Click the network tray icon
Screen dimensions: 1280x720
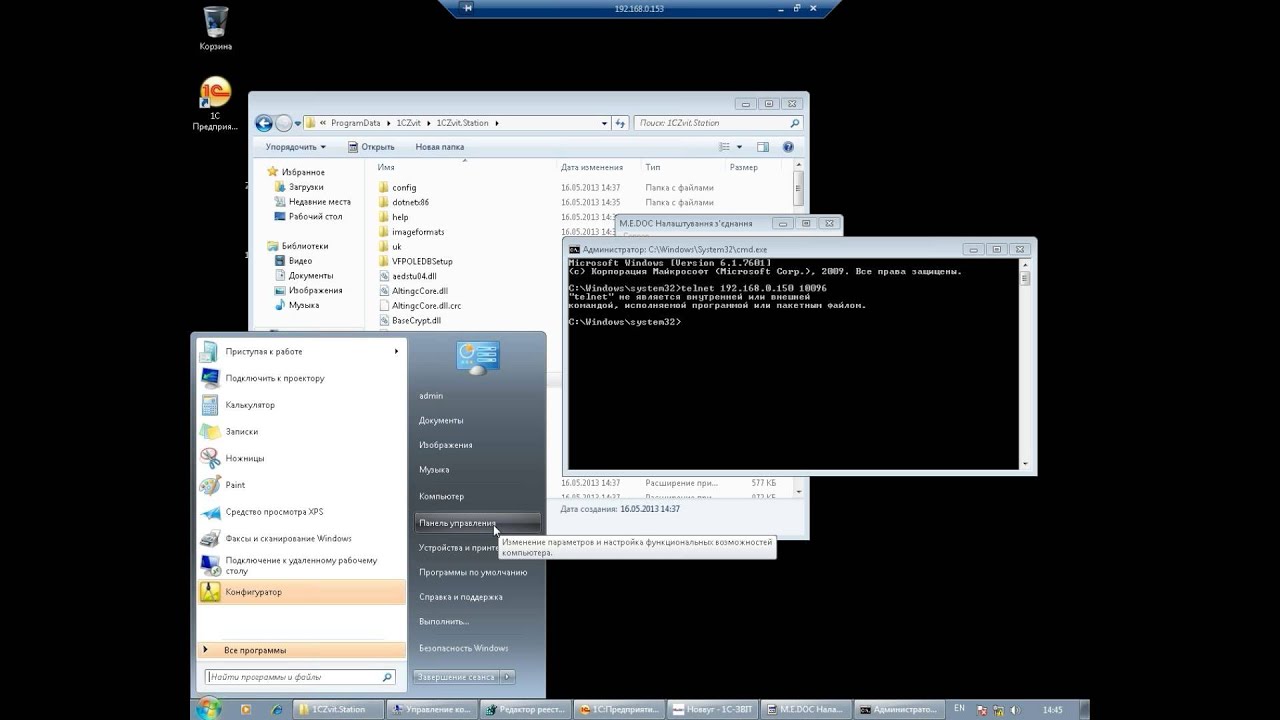coord(997,710)
